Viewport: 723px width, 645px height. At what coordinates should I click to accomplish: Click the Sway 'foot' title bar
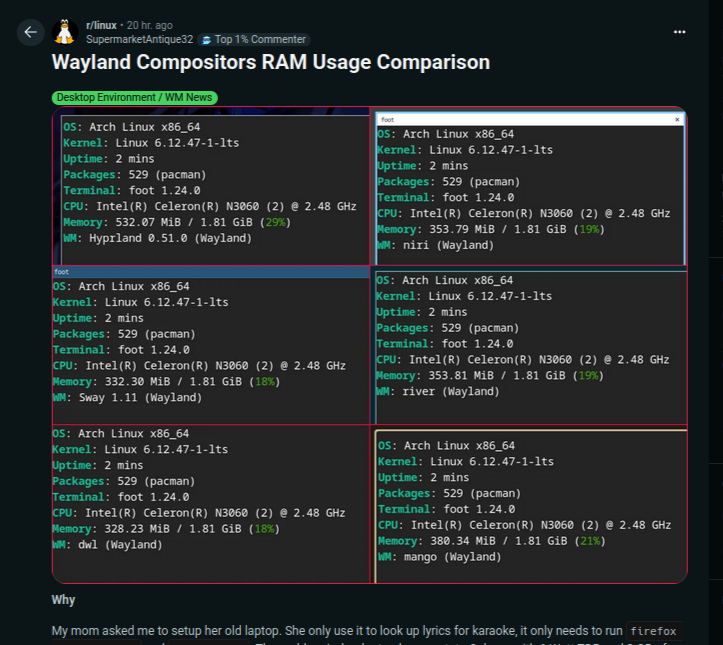[211, 272]
